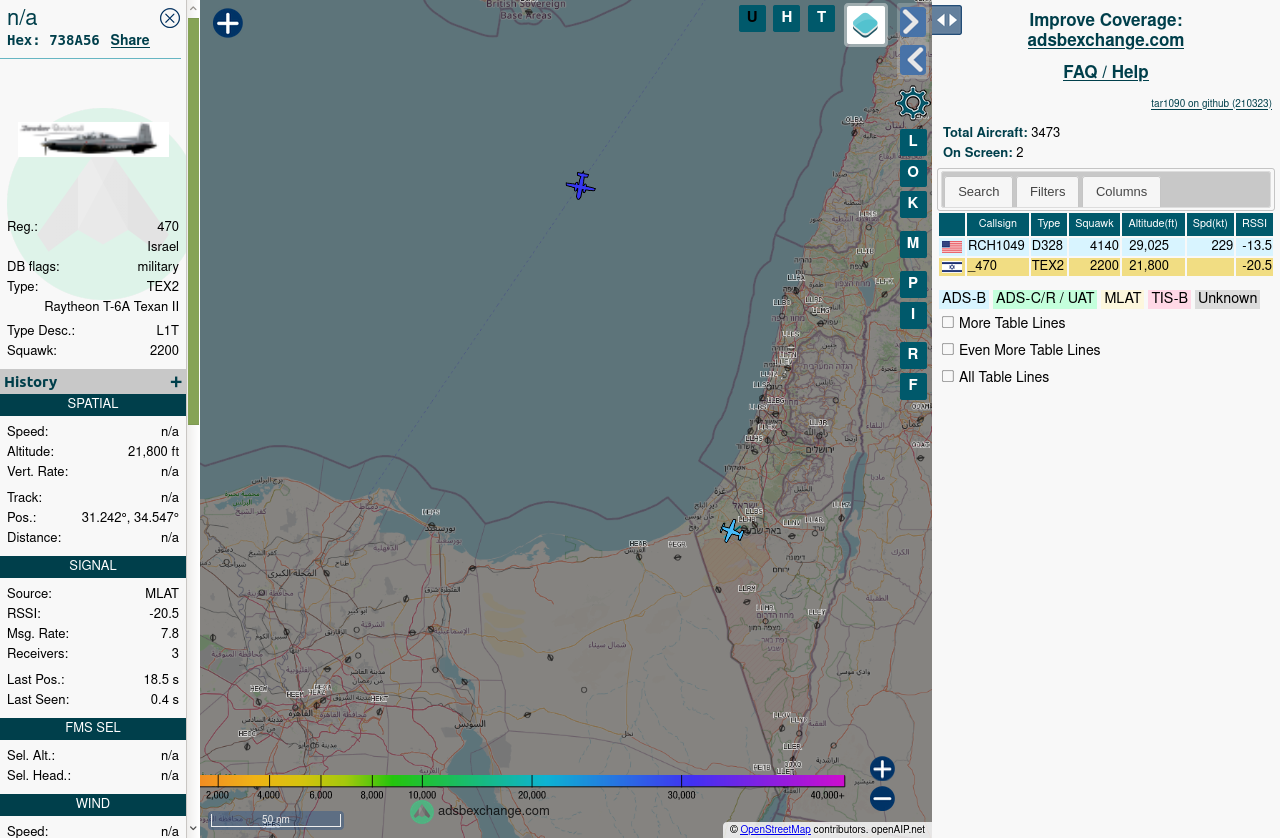Click the 50 nm map scale indicator
The width and height of the screenshot is (1280, 838).
[276, 820]
